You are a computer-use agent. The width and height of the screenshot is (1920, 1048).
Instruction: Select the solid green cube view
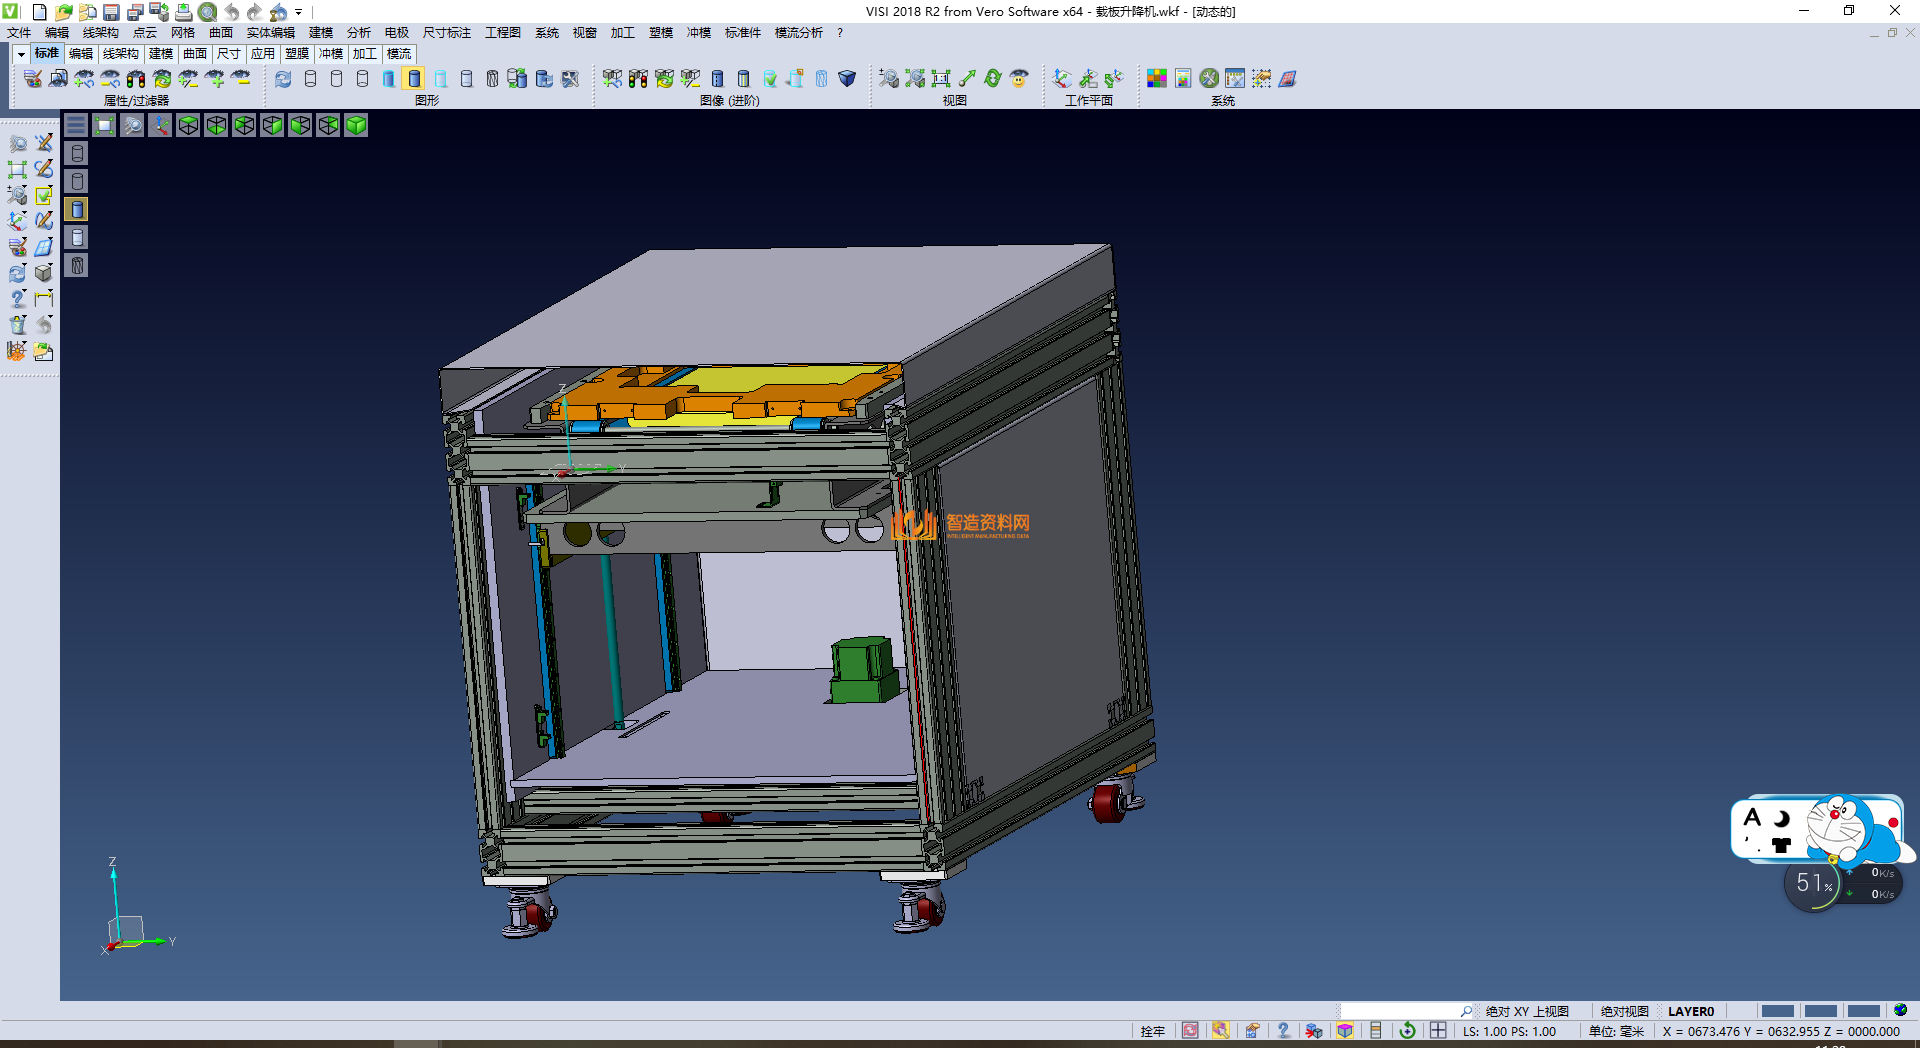point(356,125)
